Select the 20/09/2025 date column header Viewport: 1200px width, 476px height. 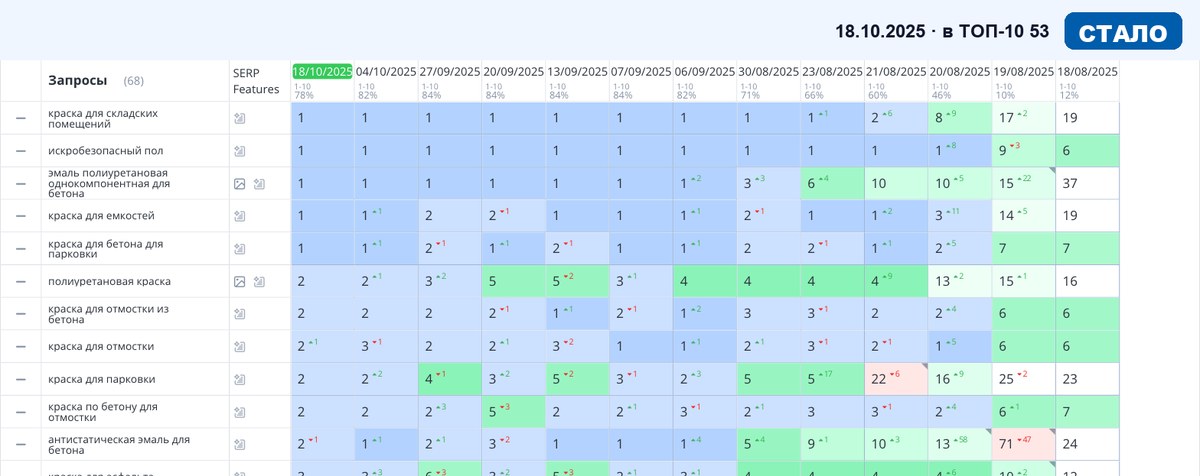pos(514,71)
